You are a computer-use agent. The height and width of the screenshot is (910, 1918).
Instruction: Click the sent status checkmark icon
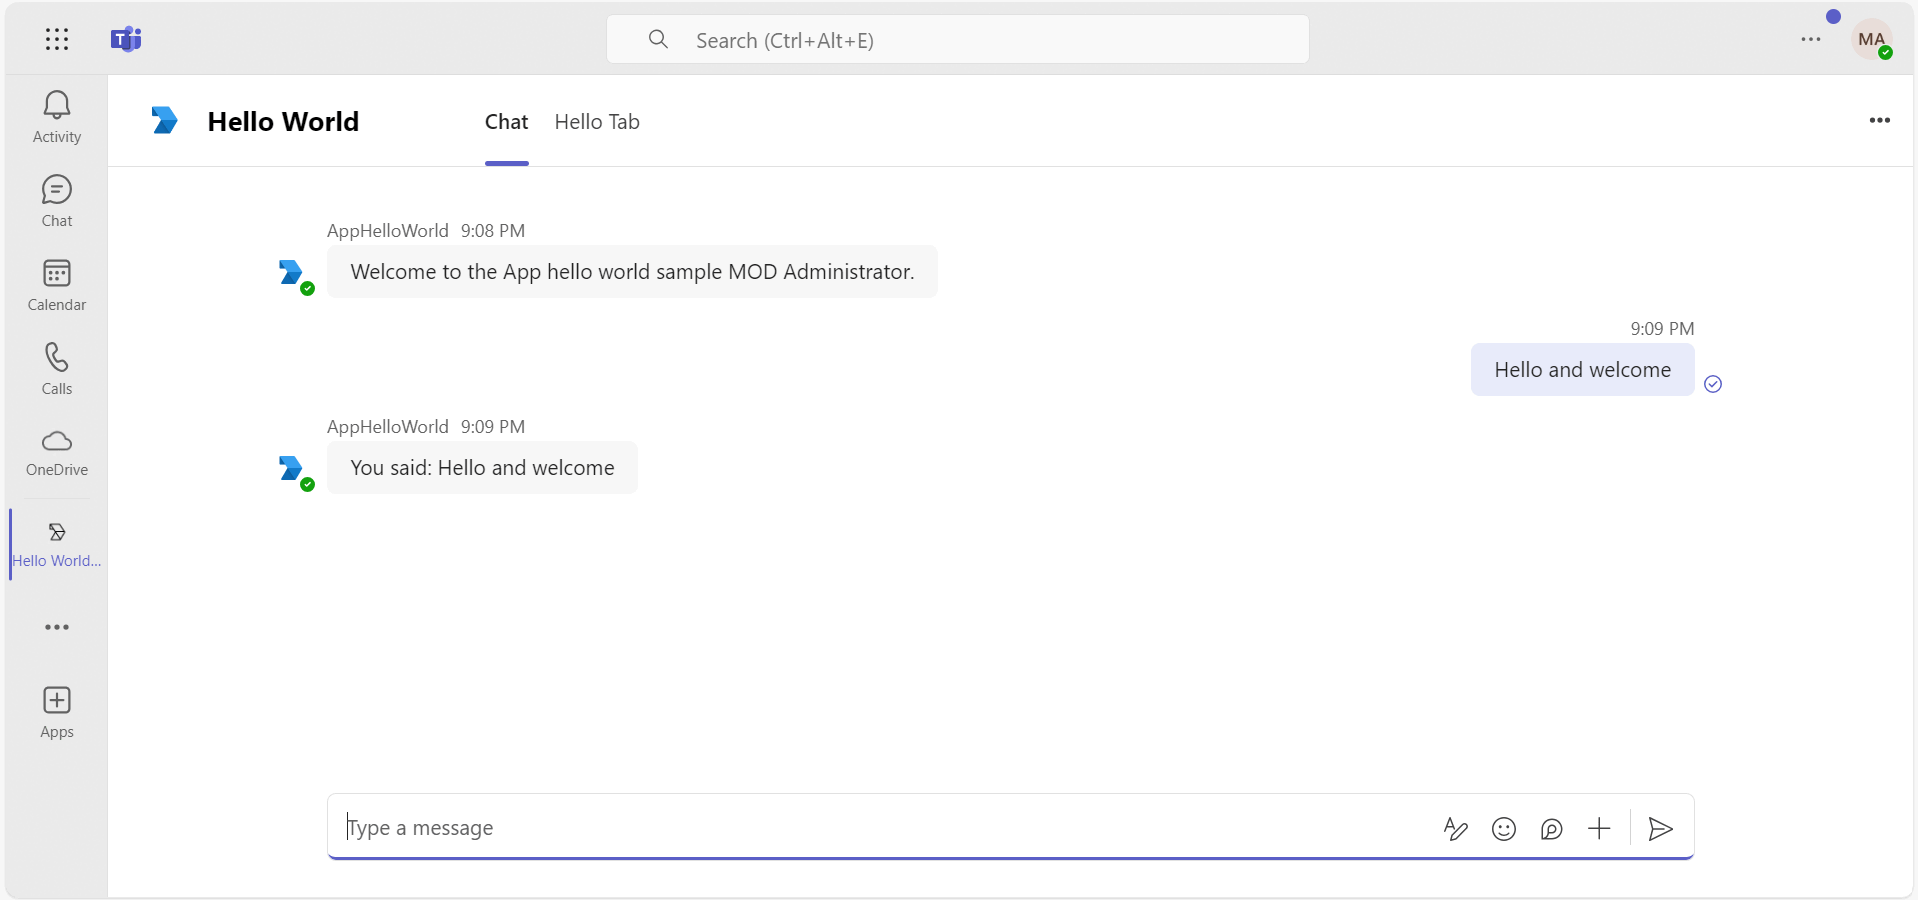tap(1713, 384)
